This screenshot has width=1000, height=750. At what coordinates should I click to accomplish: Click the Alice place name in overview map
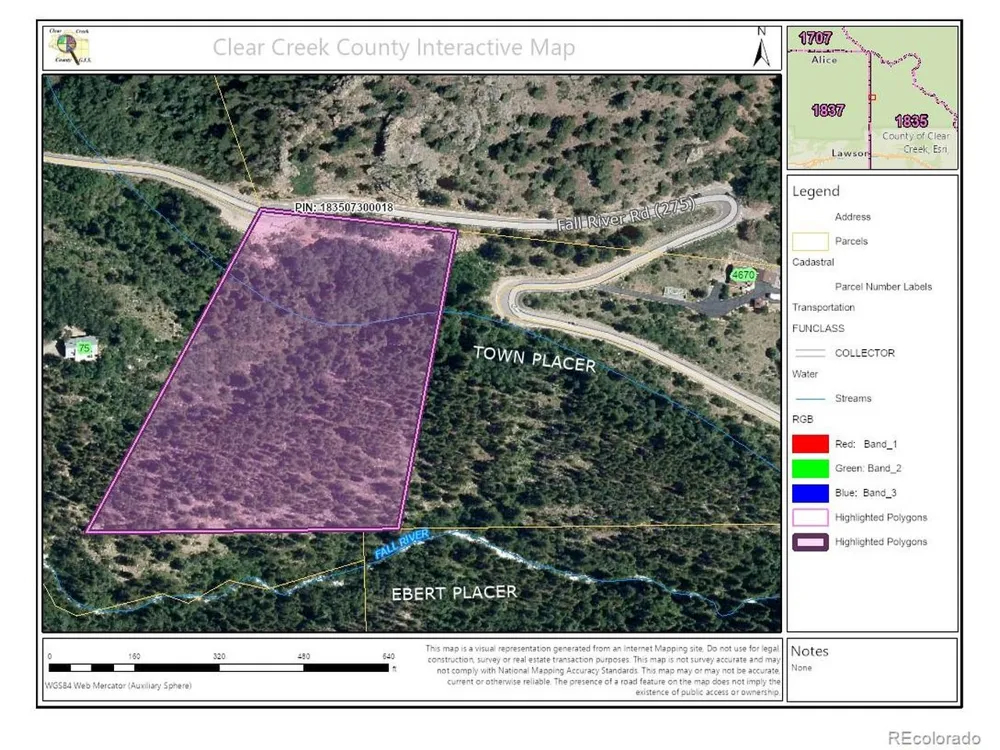pyautogui.click(x=824, y=59)
